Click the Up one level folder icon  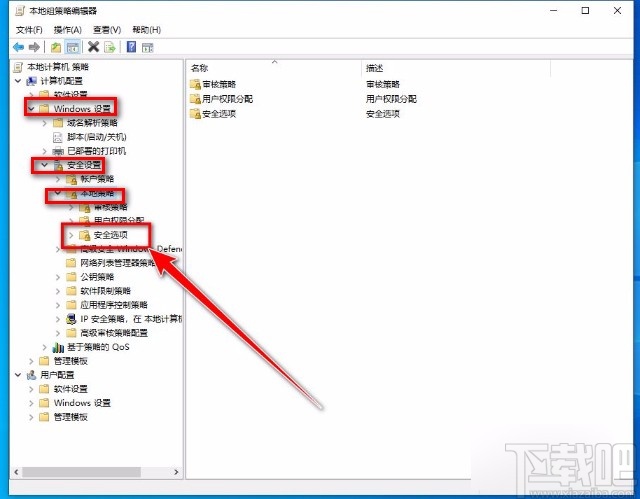tap(56, 47)
